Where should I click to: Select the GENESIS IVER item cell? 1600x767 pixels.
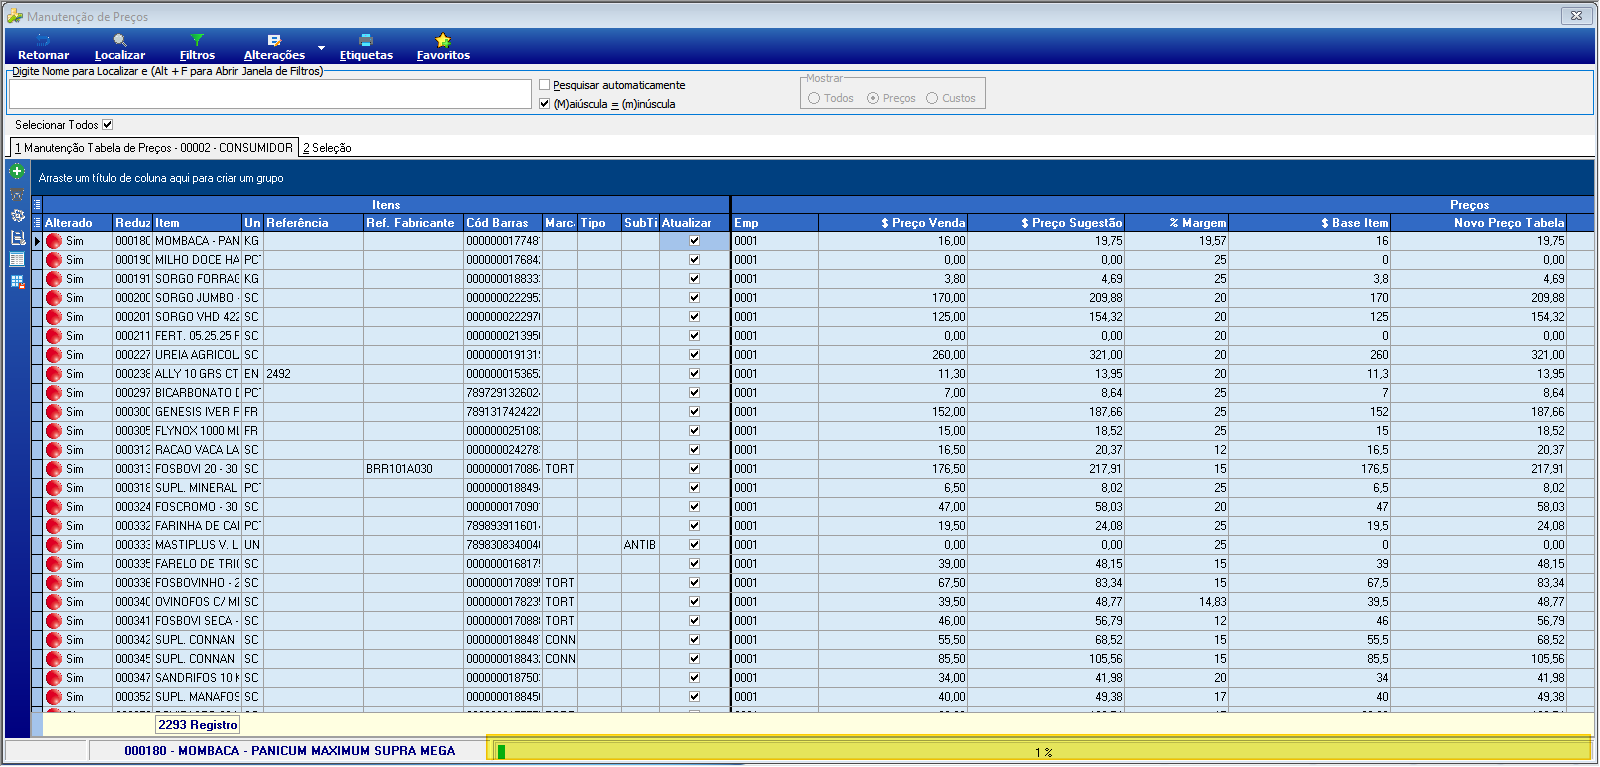click(x=197, y=412)
